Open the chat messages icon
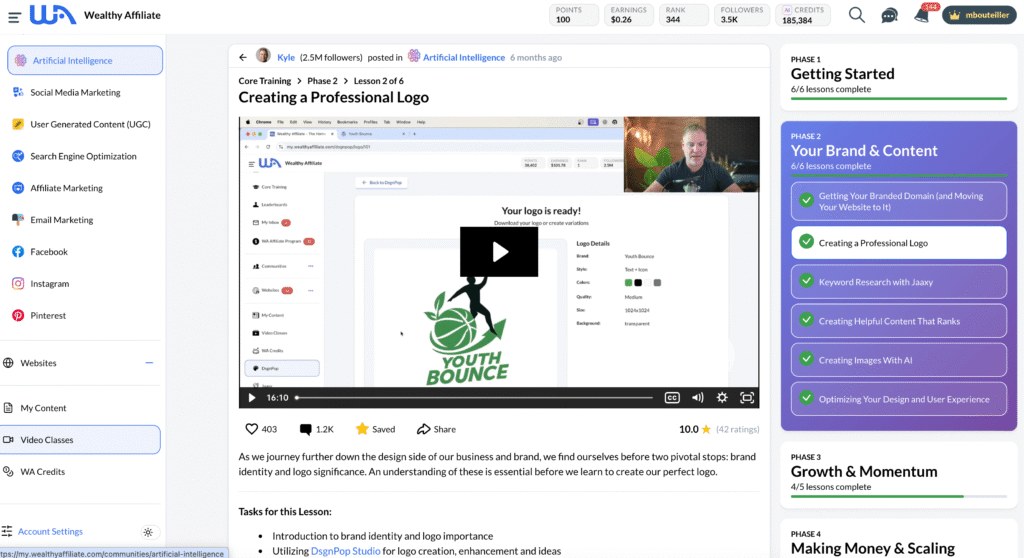The image size is (1024, 558). click(889, 16)
